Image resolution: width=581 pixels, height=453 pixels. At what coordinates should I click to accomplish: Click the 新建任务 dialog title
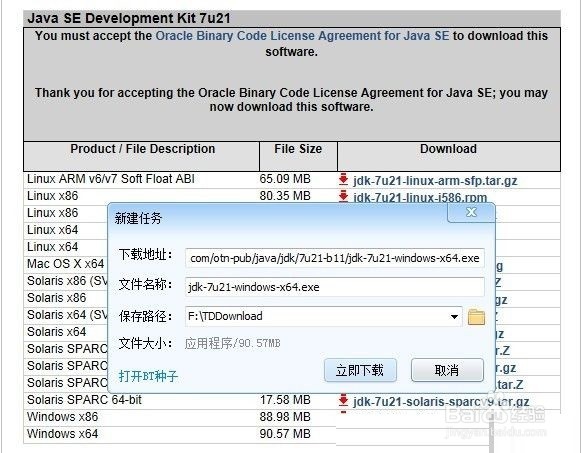click(x=138, y=218)
